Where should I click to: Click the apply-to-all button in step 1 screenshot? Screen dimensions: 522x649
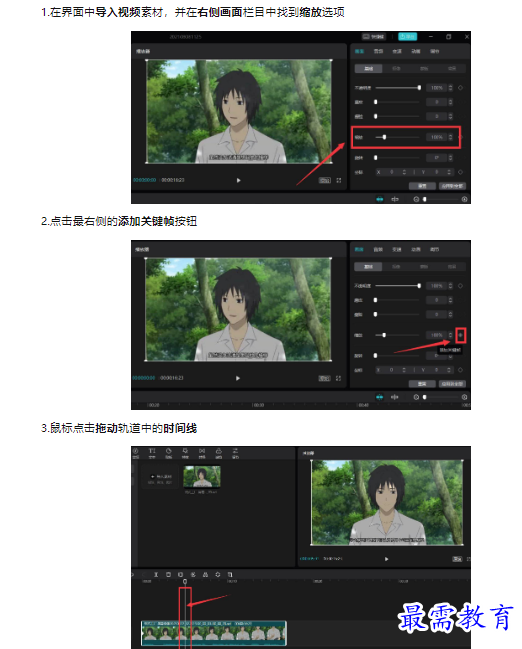(452, 186)
